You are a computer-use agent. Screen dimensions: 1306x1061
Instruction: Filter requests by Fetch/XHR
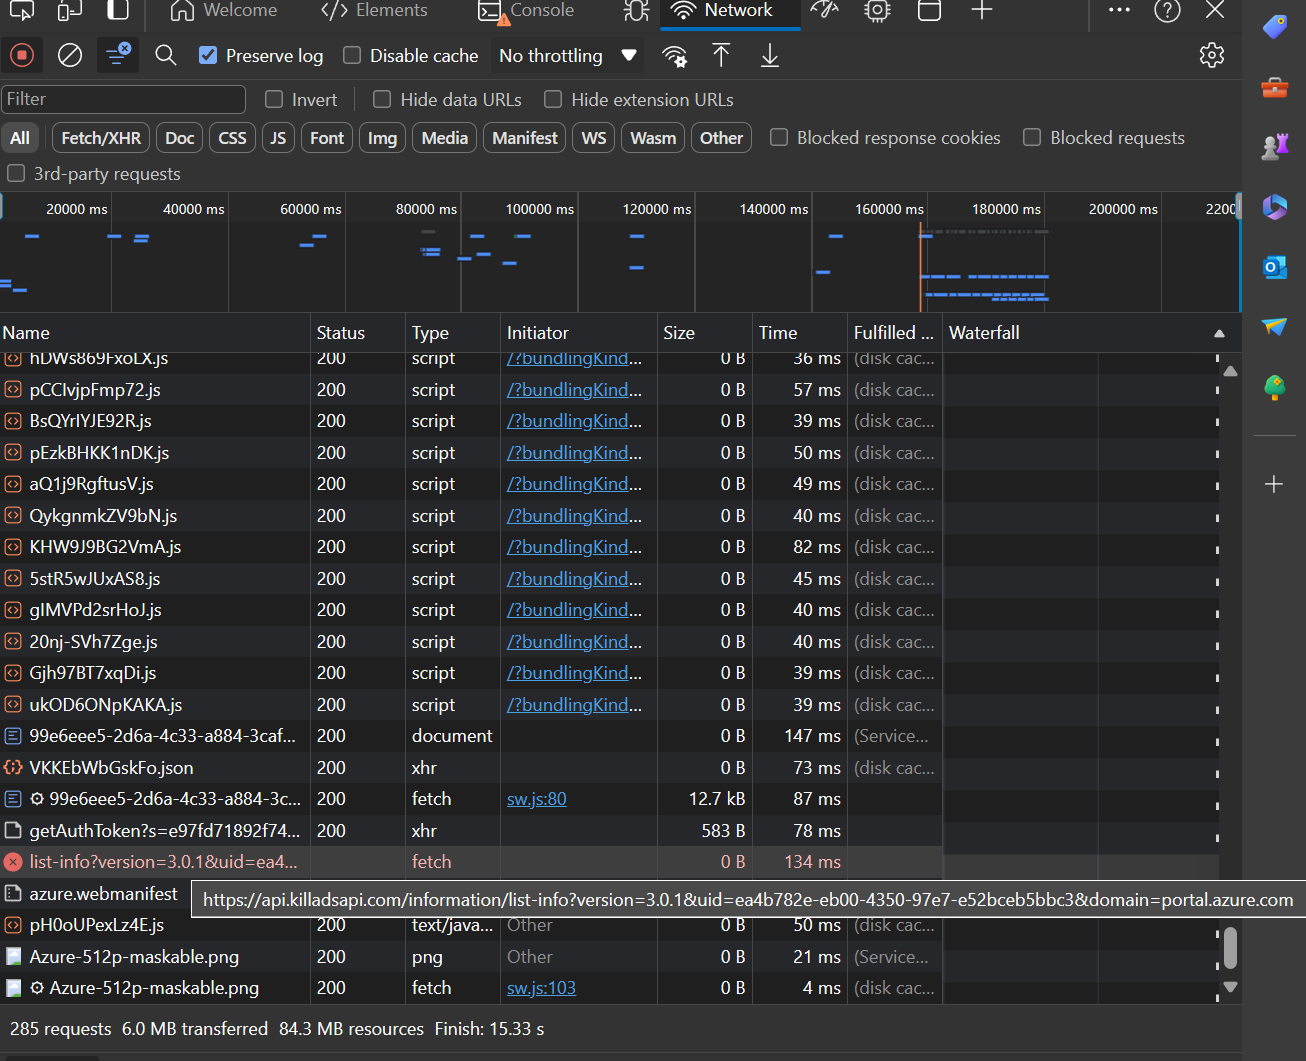[x=101, y=138]
